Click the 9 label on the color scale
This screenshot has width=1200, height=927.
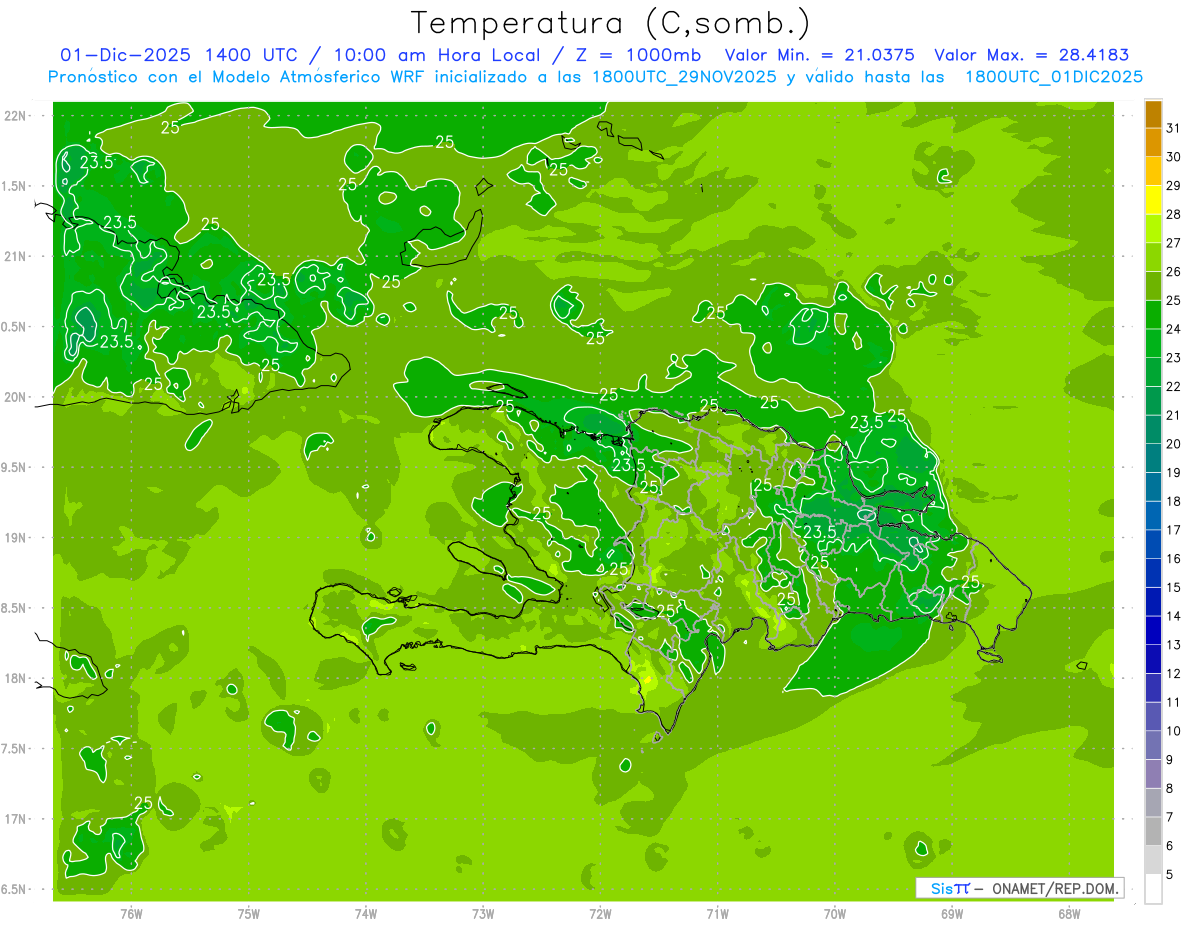1170,760
